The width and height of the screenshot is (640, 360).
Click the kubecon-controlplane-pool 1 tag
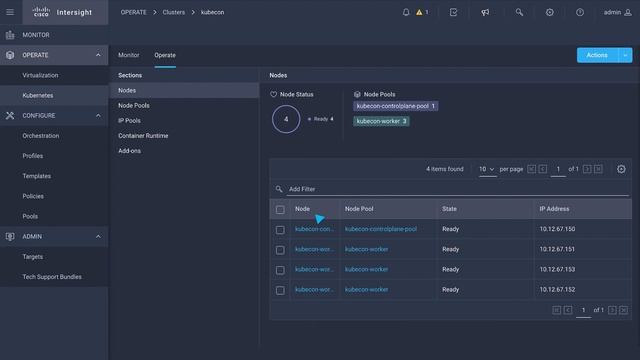point(396,106)
